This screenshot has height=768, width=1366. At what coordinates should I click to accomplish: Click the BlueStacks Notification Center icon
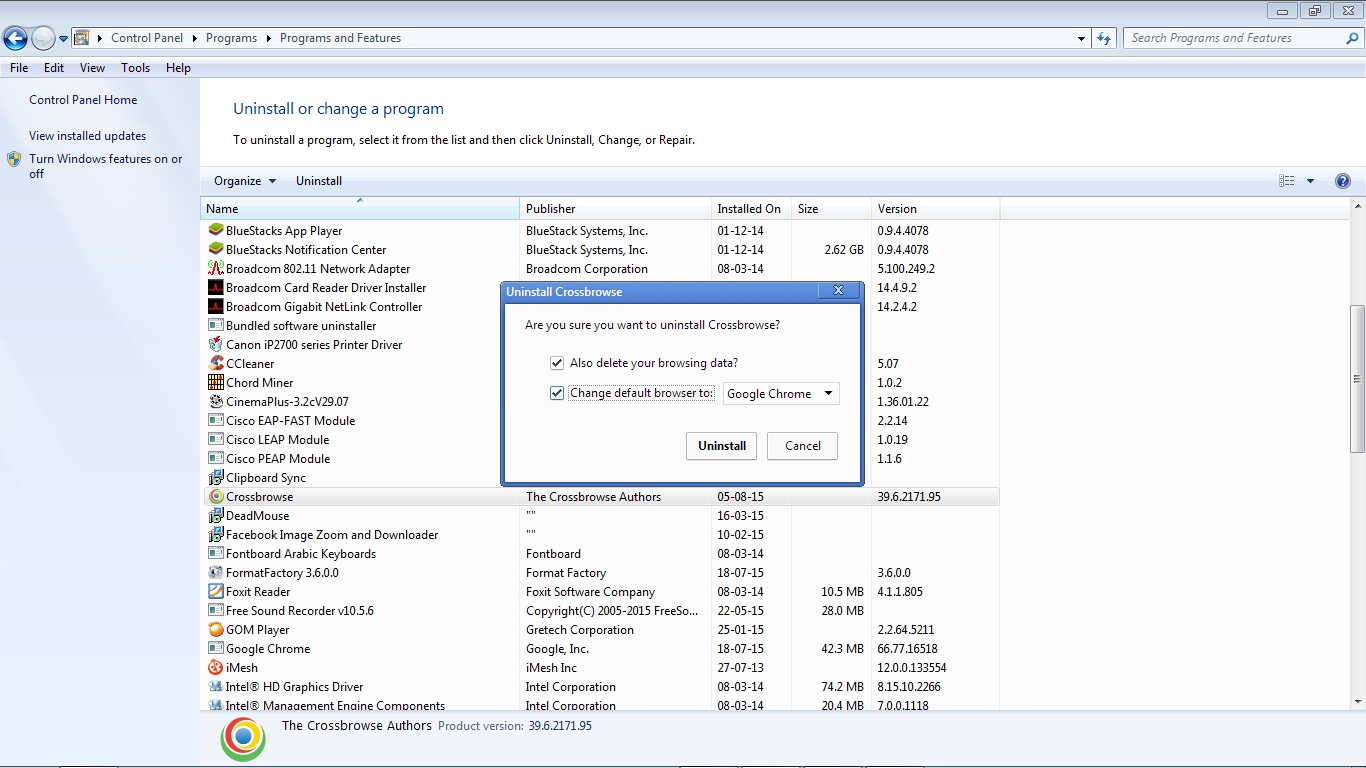tap(216, 250)
